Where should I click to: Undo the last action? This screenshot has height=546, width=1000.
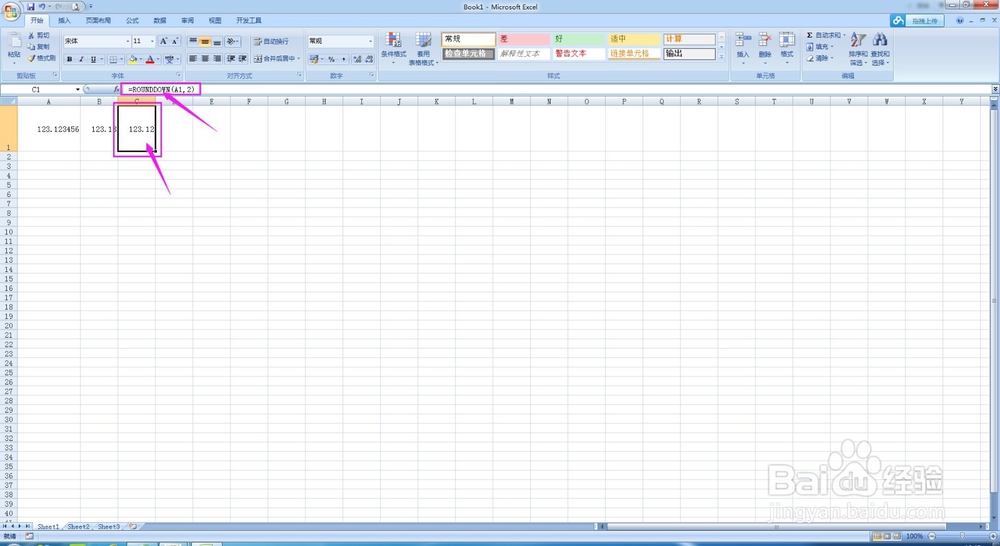pos(41,6)
